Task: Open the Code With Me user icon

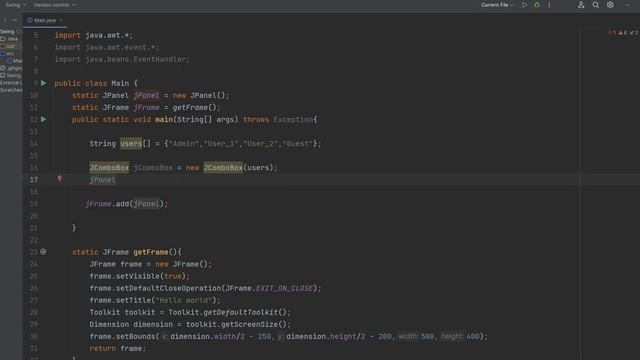Action: pyautogui.click(x=581, y=5)
